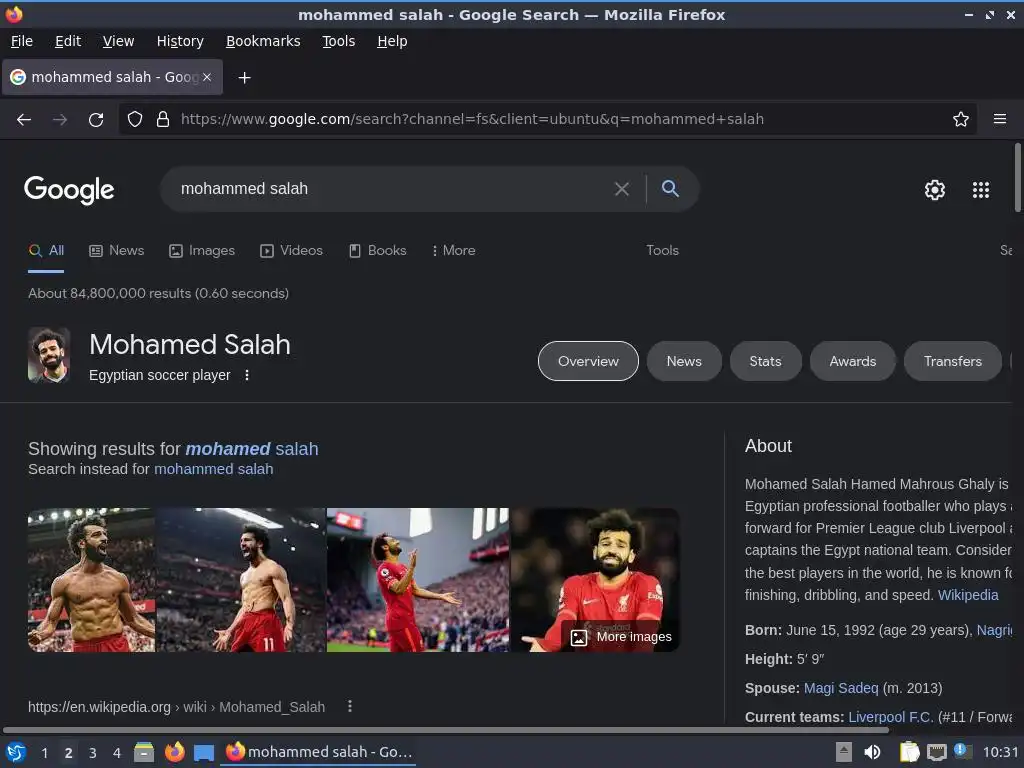Open the Bookmarks menu
Screen dimensions: 1024x768
pyautogui.click(x=263, y=41)
